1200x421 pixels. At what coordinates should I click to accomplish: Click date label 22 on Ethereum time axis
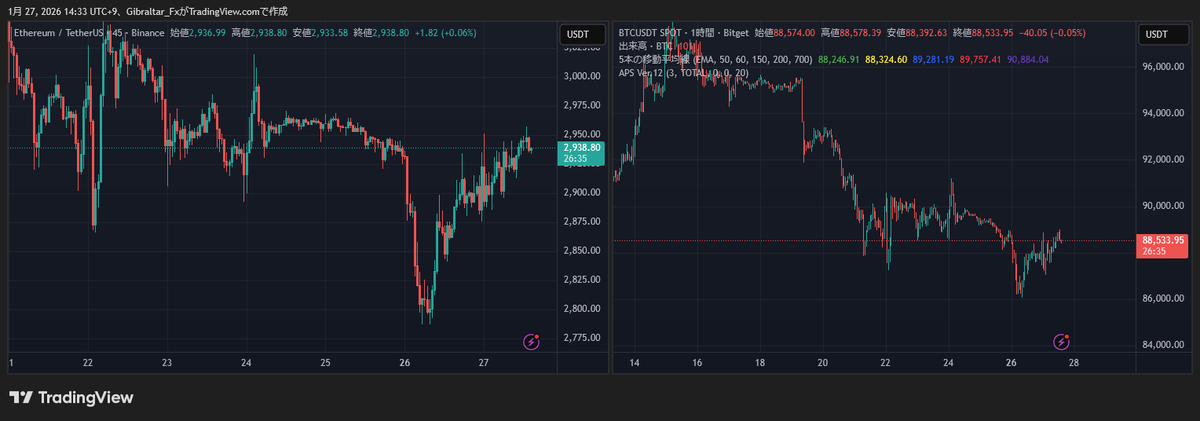click(x=88, y=364)
